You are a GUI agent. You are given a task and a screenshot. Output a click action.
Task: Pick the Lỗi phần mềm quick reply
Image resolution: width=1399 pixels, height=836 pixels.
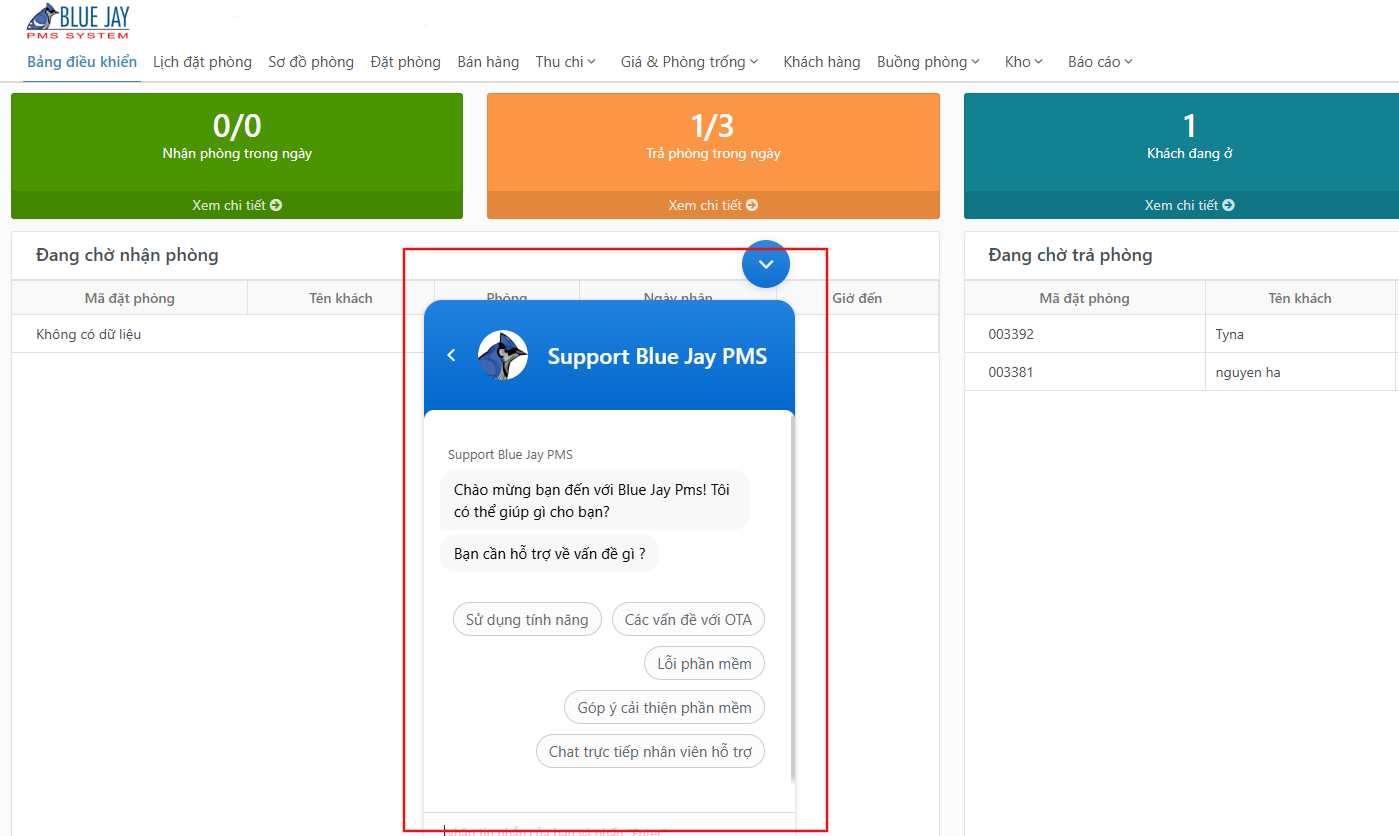click(705, 664)
